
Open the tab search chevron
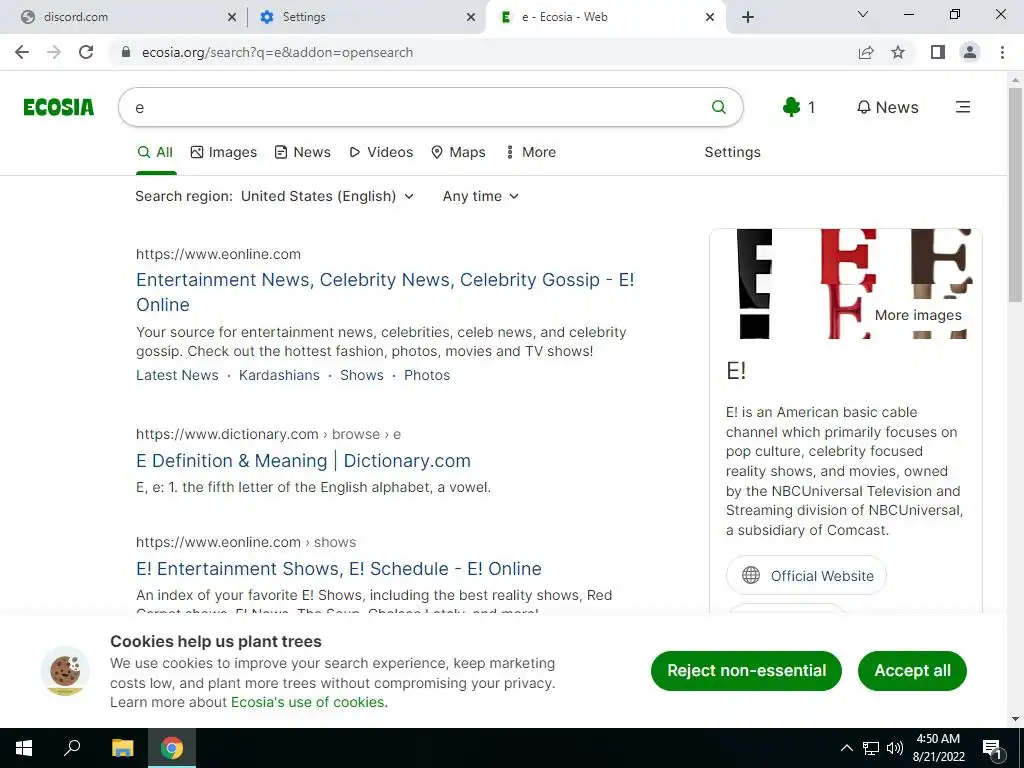click(863, 14)
